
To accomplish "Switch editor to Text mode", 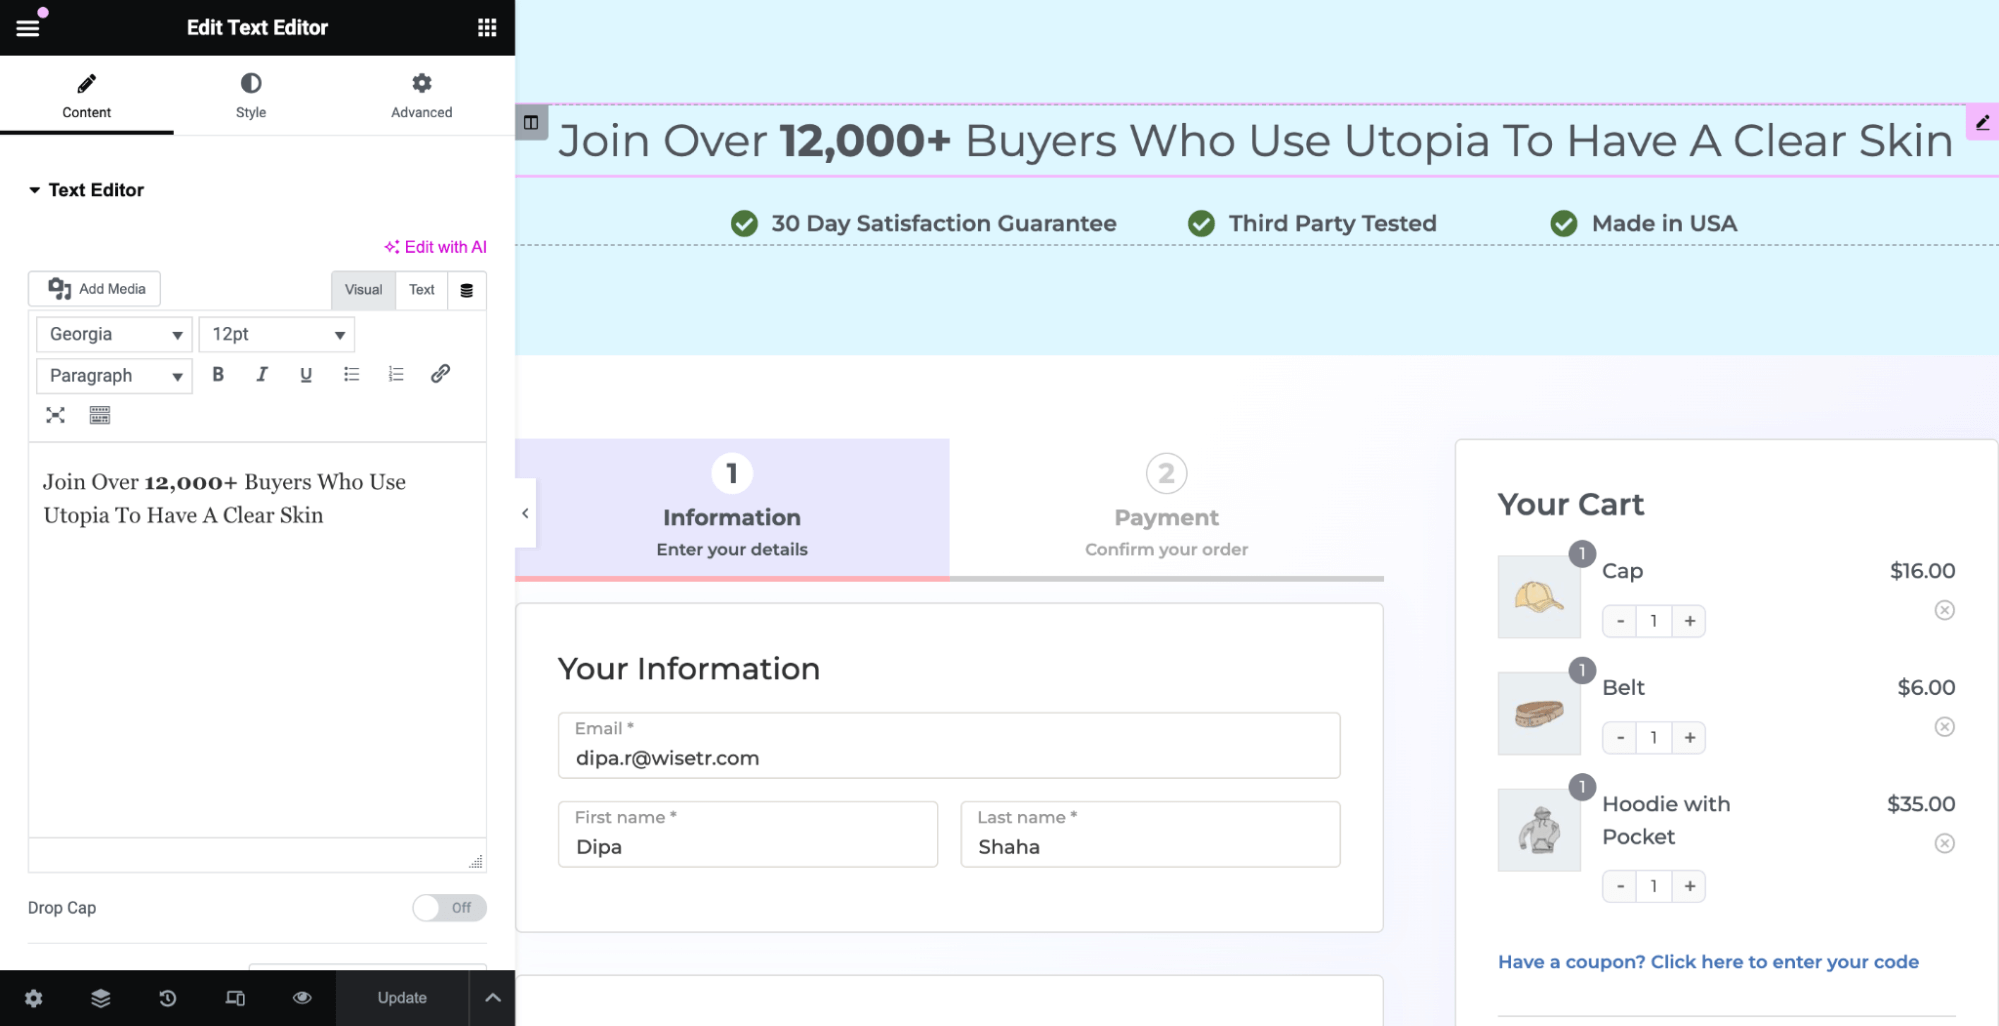I will (x=422, y=290).
